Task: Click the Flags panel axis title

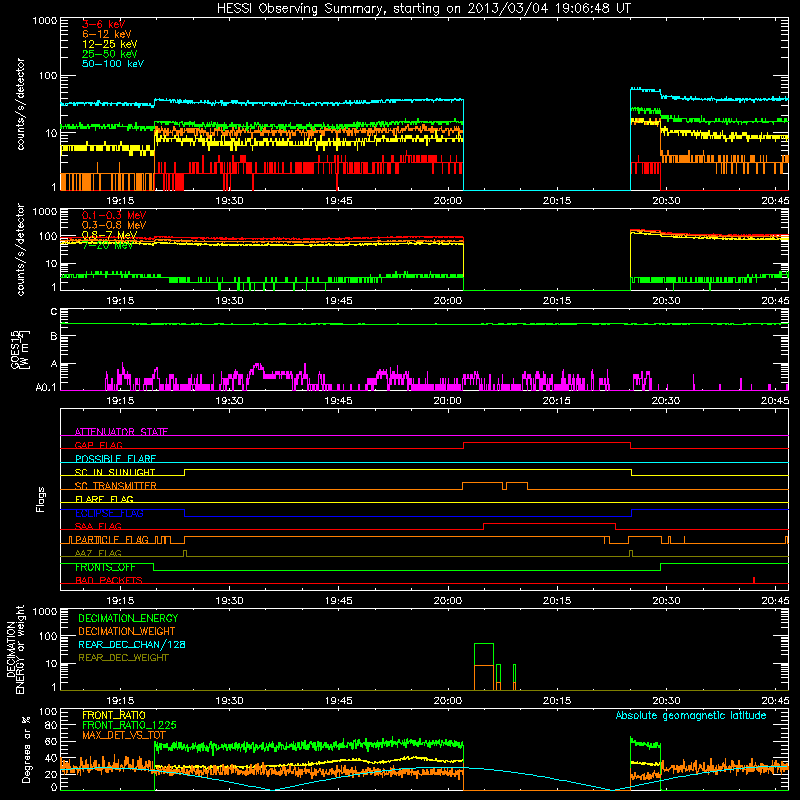Action: click(41, 499)
